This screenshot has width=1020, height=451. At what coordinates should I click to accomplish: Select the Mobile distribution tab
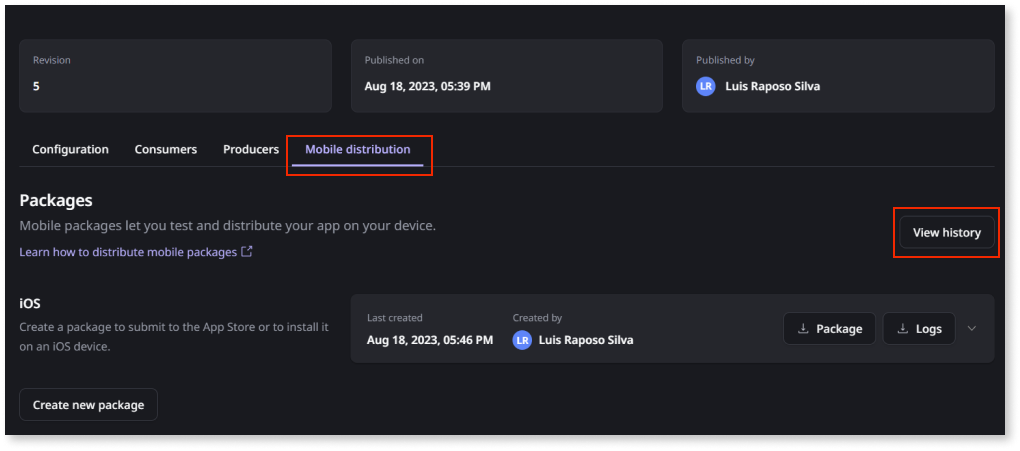coord(358,150)
